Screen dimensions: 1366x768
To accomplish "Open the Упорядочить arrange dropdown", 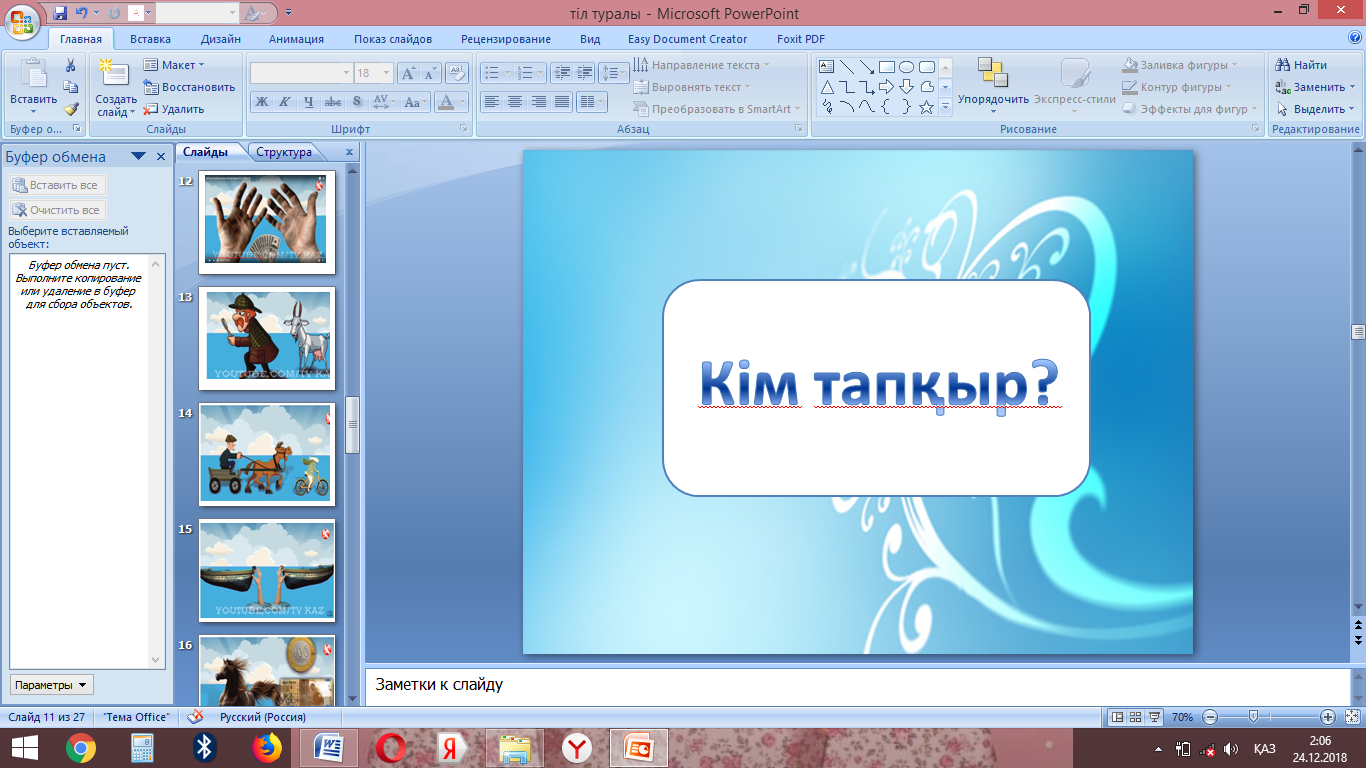I will click(992, 99).
